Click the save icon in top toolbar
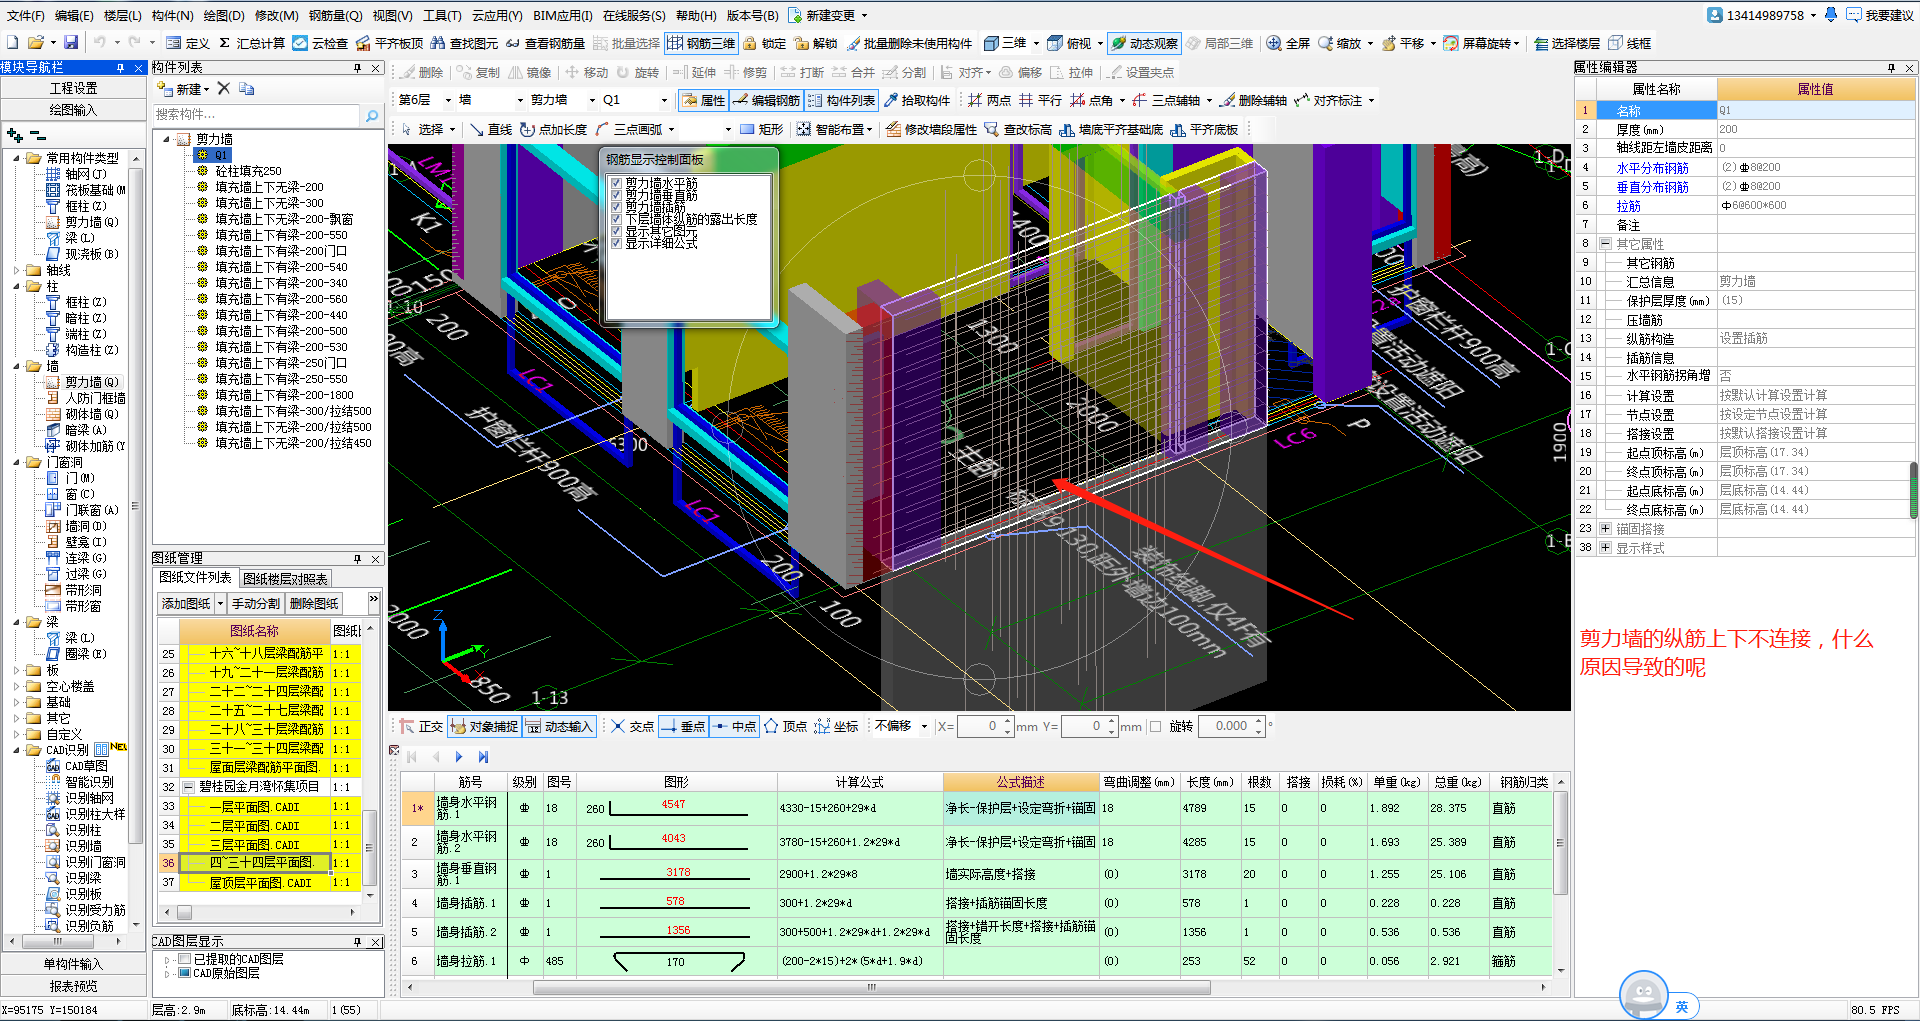The height and width of the screenshot is (1021, 1920). pyautogui.click(x=71, y=43)
